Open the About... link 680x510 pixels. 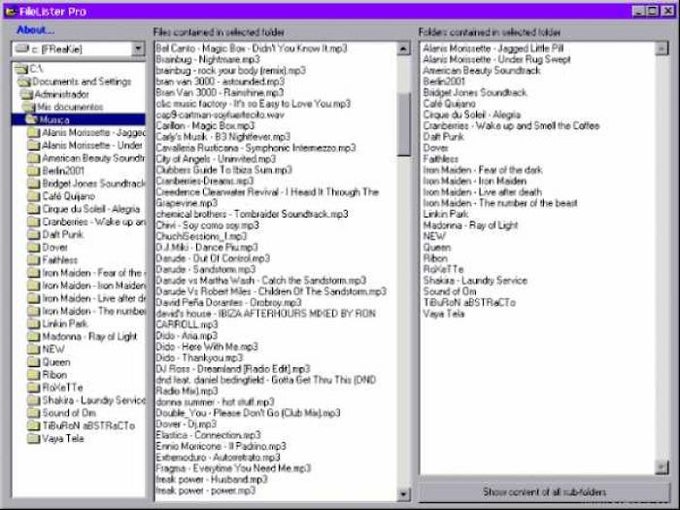click(x=35, y=30)
